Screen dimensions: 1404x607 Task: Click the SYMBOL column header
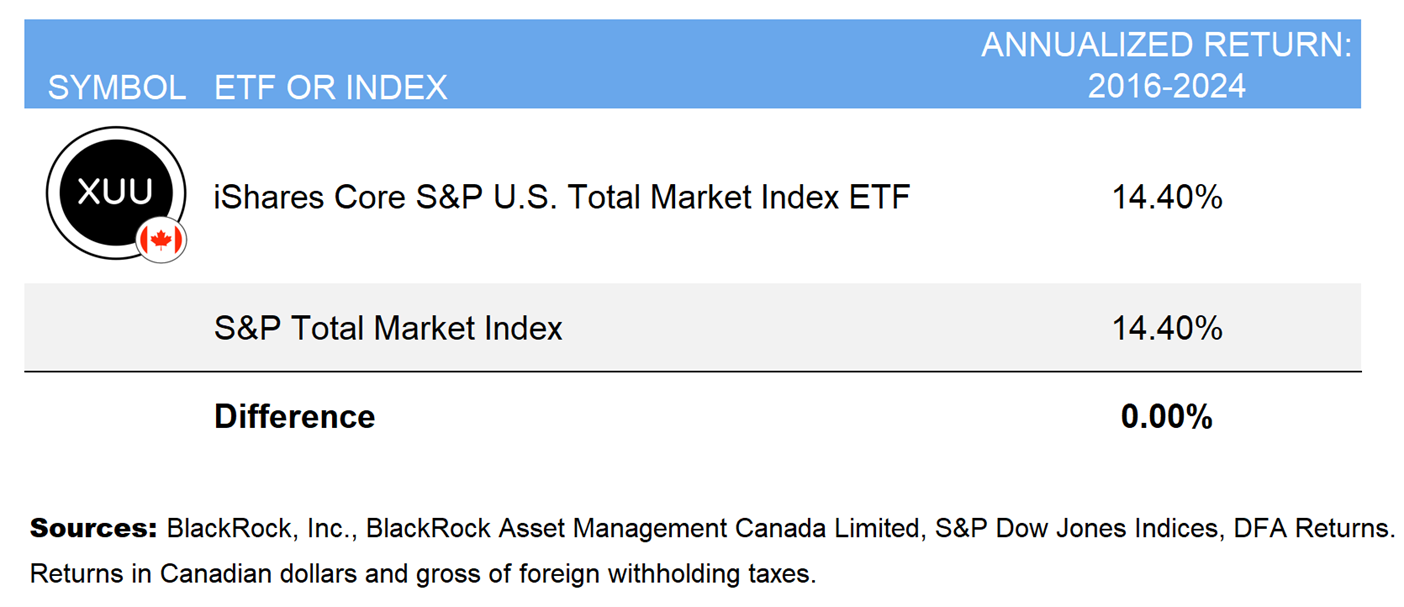point(116,88)
